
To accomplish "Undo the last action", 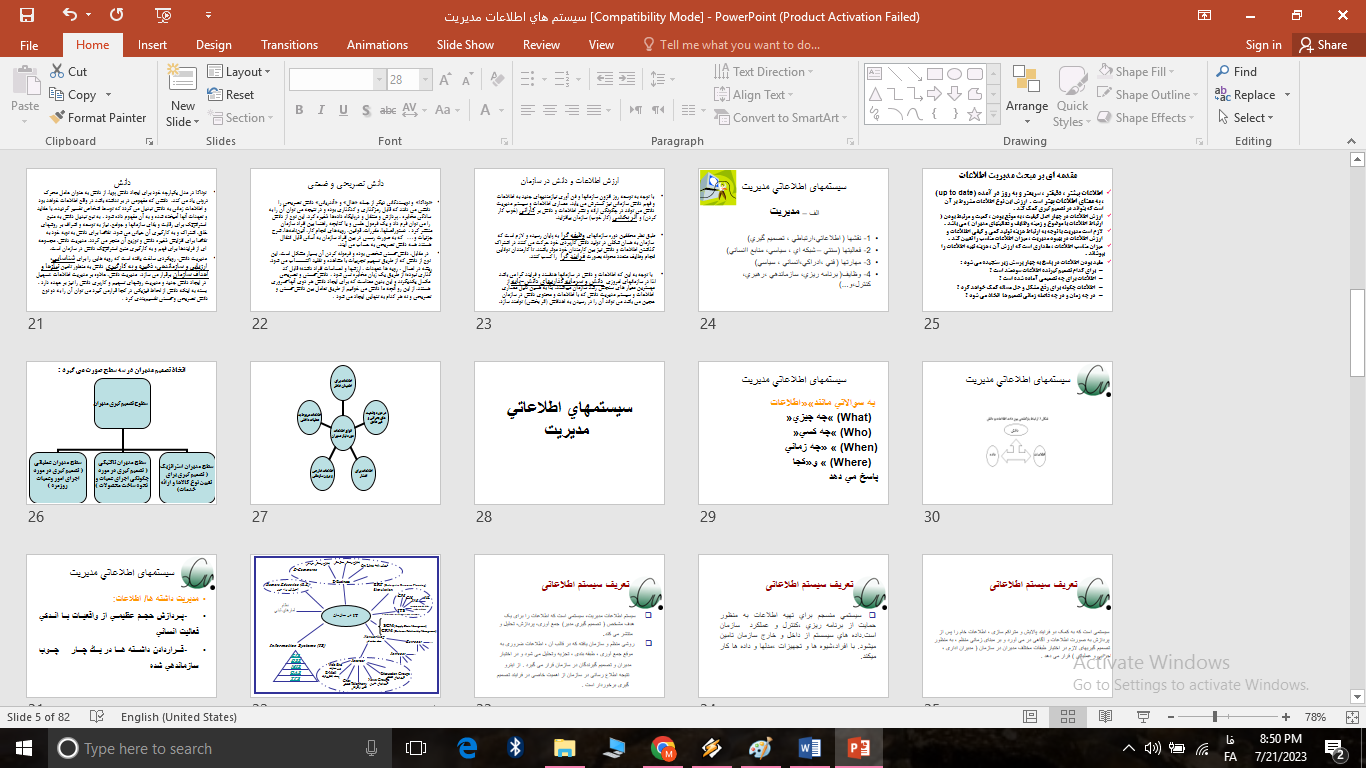I will [69, 15].
